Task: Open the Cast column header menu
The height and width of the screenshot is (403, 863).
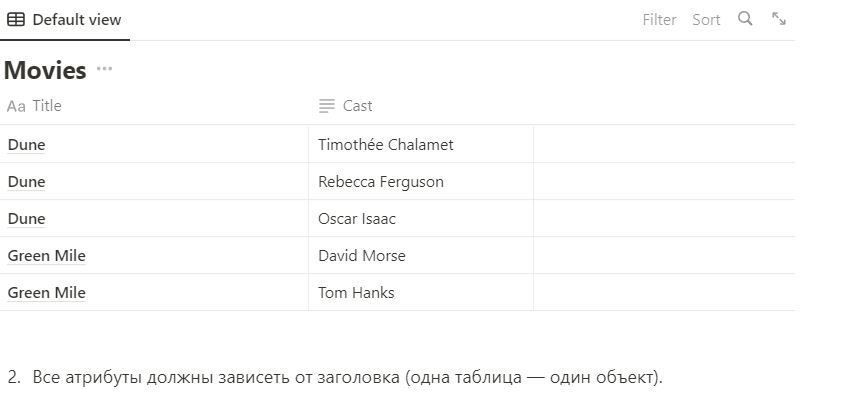Action: point(357,106)
